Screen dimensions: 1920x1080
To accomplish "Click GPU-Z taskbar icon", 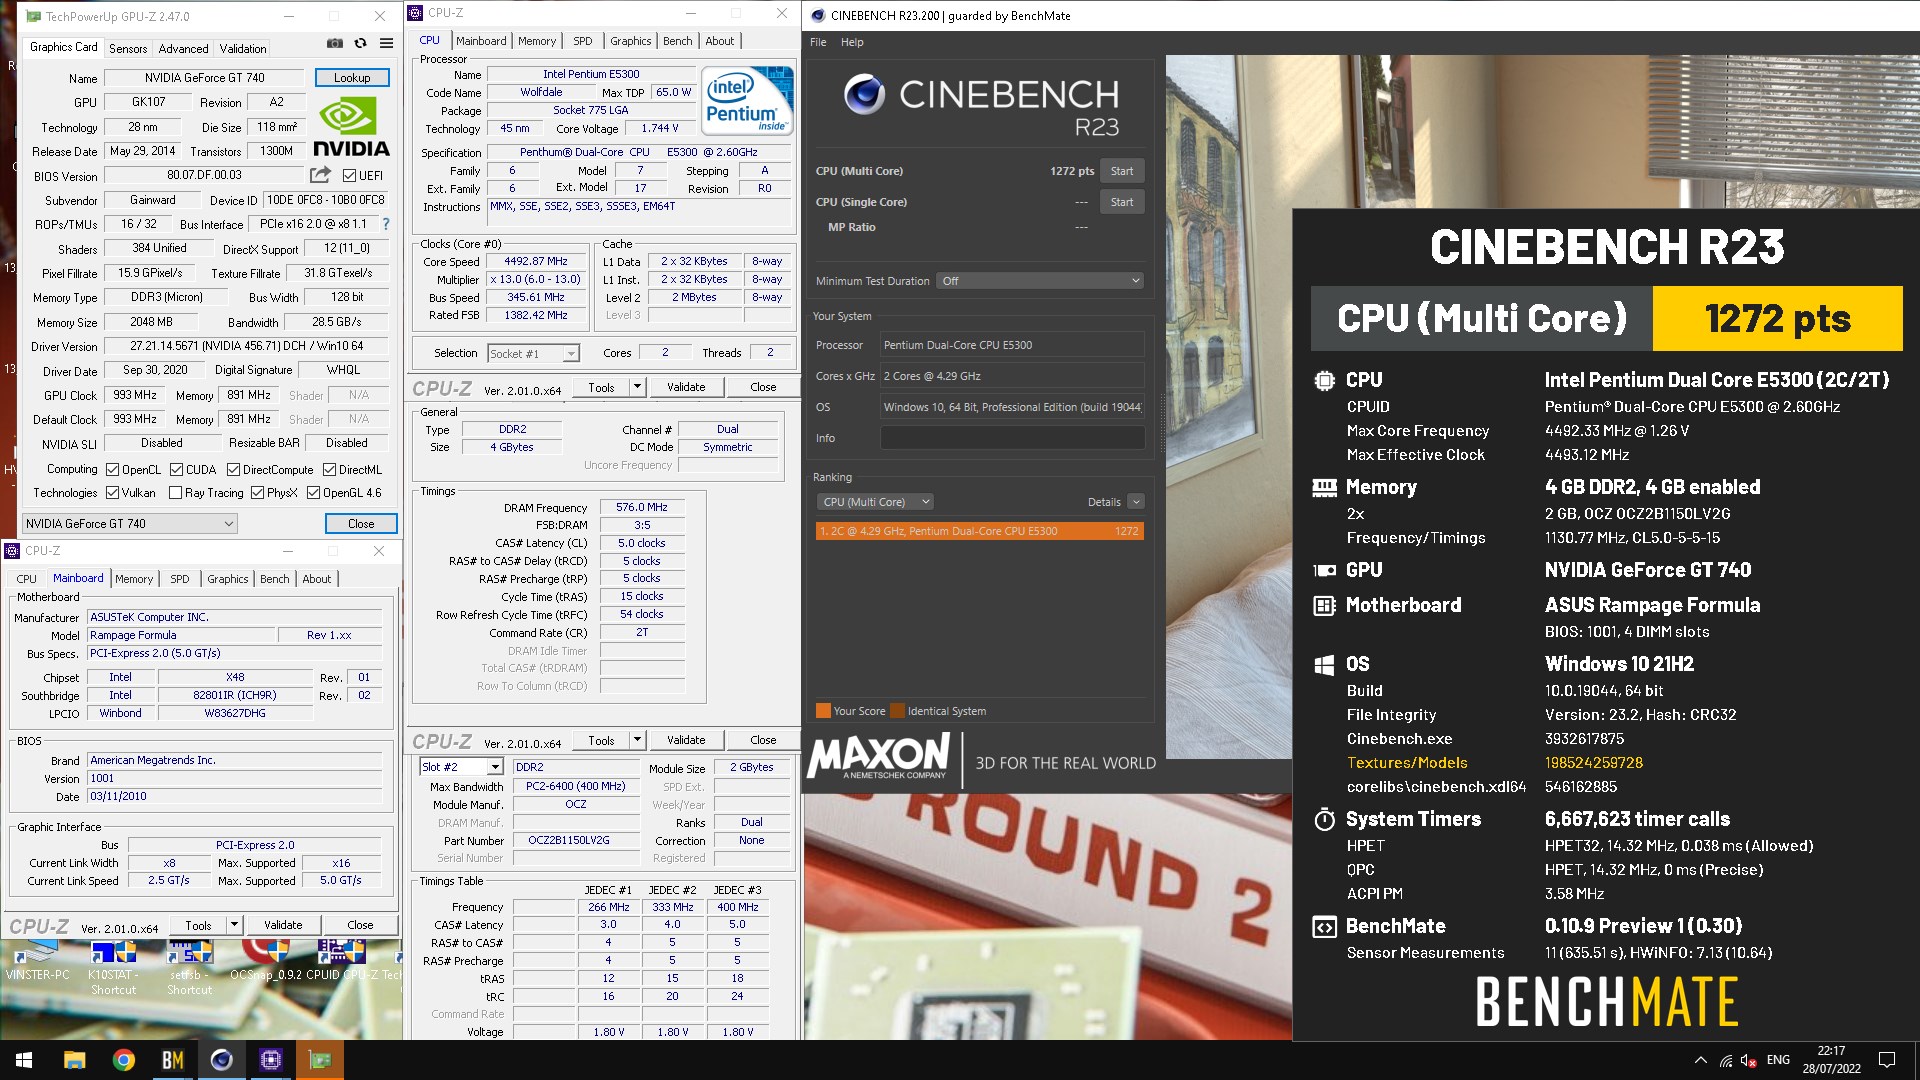I will (x=320, y=1060).
